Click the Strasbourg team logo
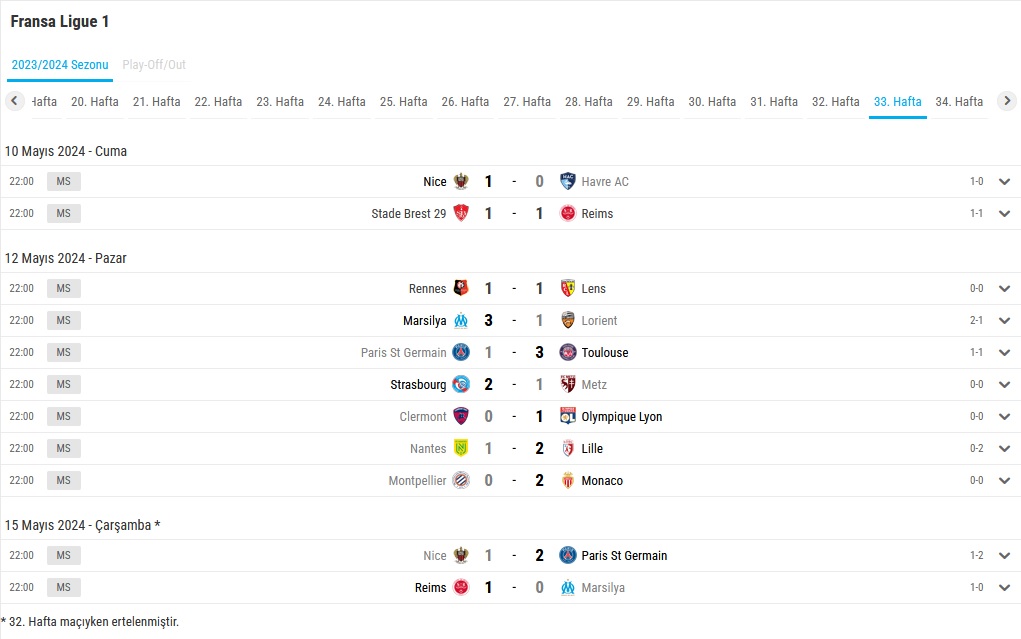 (x=461, y=384)
